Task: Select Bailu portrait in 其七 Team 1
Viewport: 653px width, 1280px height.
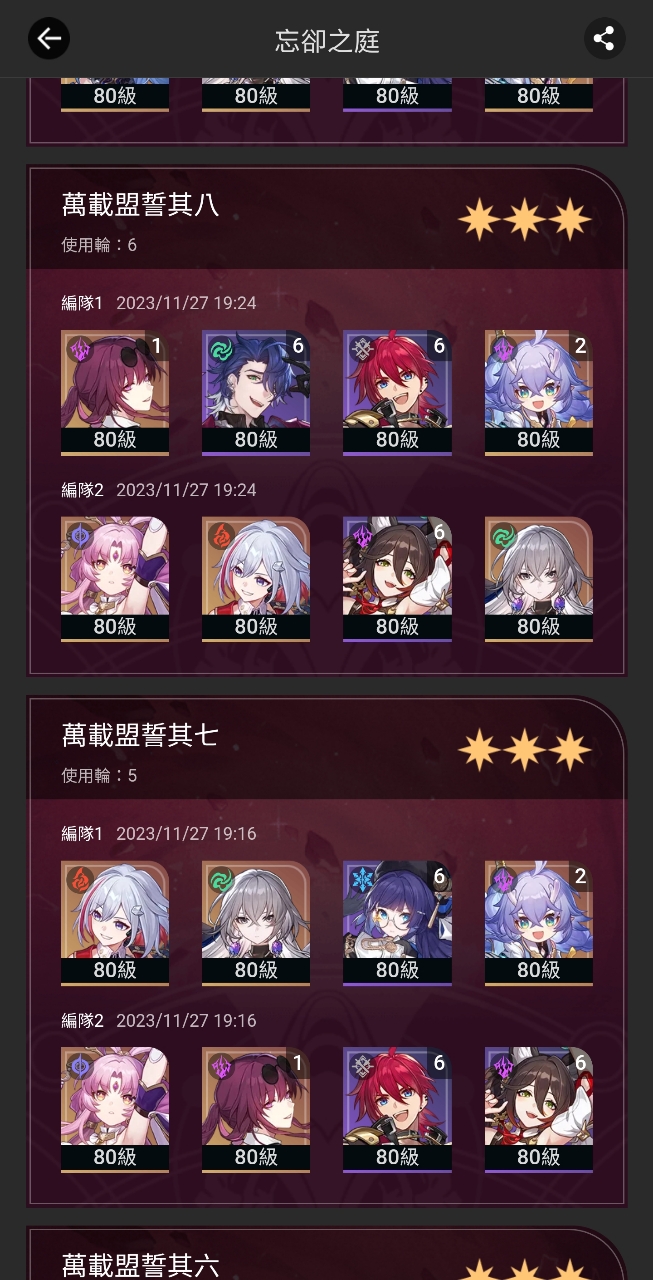Action: click(539, 923)
